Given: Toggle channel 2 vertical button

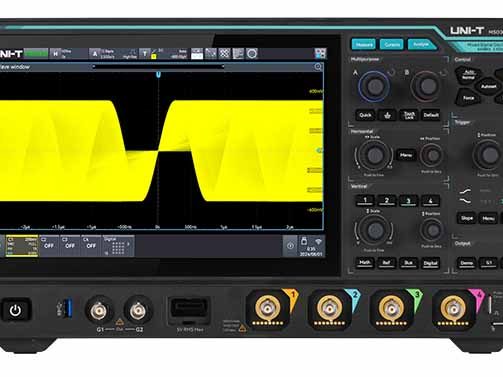Looking at the screenshot, I should point(387,200).
